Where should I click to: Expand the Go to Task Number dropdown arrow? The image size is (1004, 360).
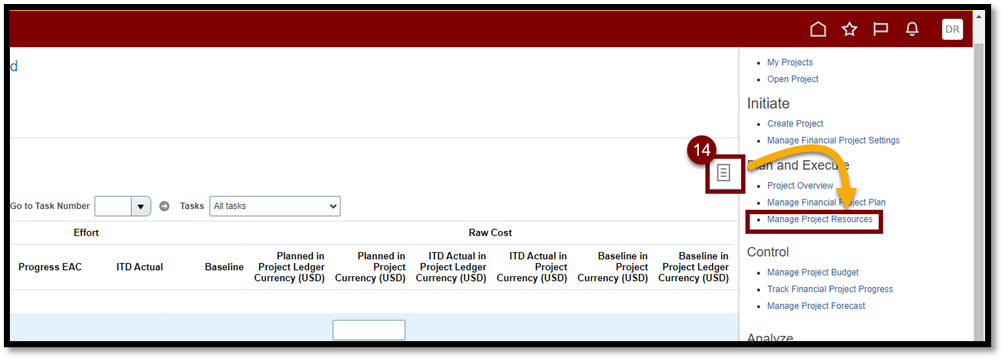coord(140,206)
